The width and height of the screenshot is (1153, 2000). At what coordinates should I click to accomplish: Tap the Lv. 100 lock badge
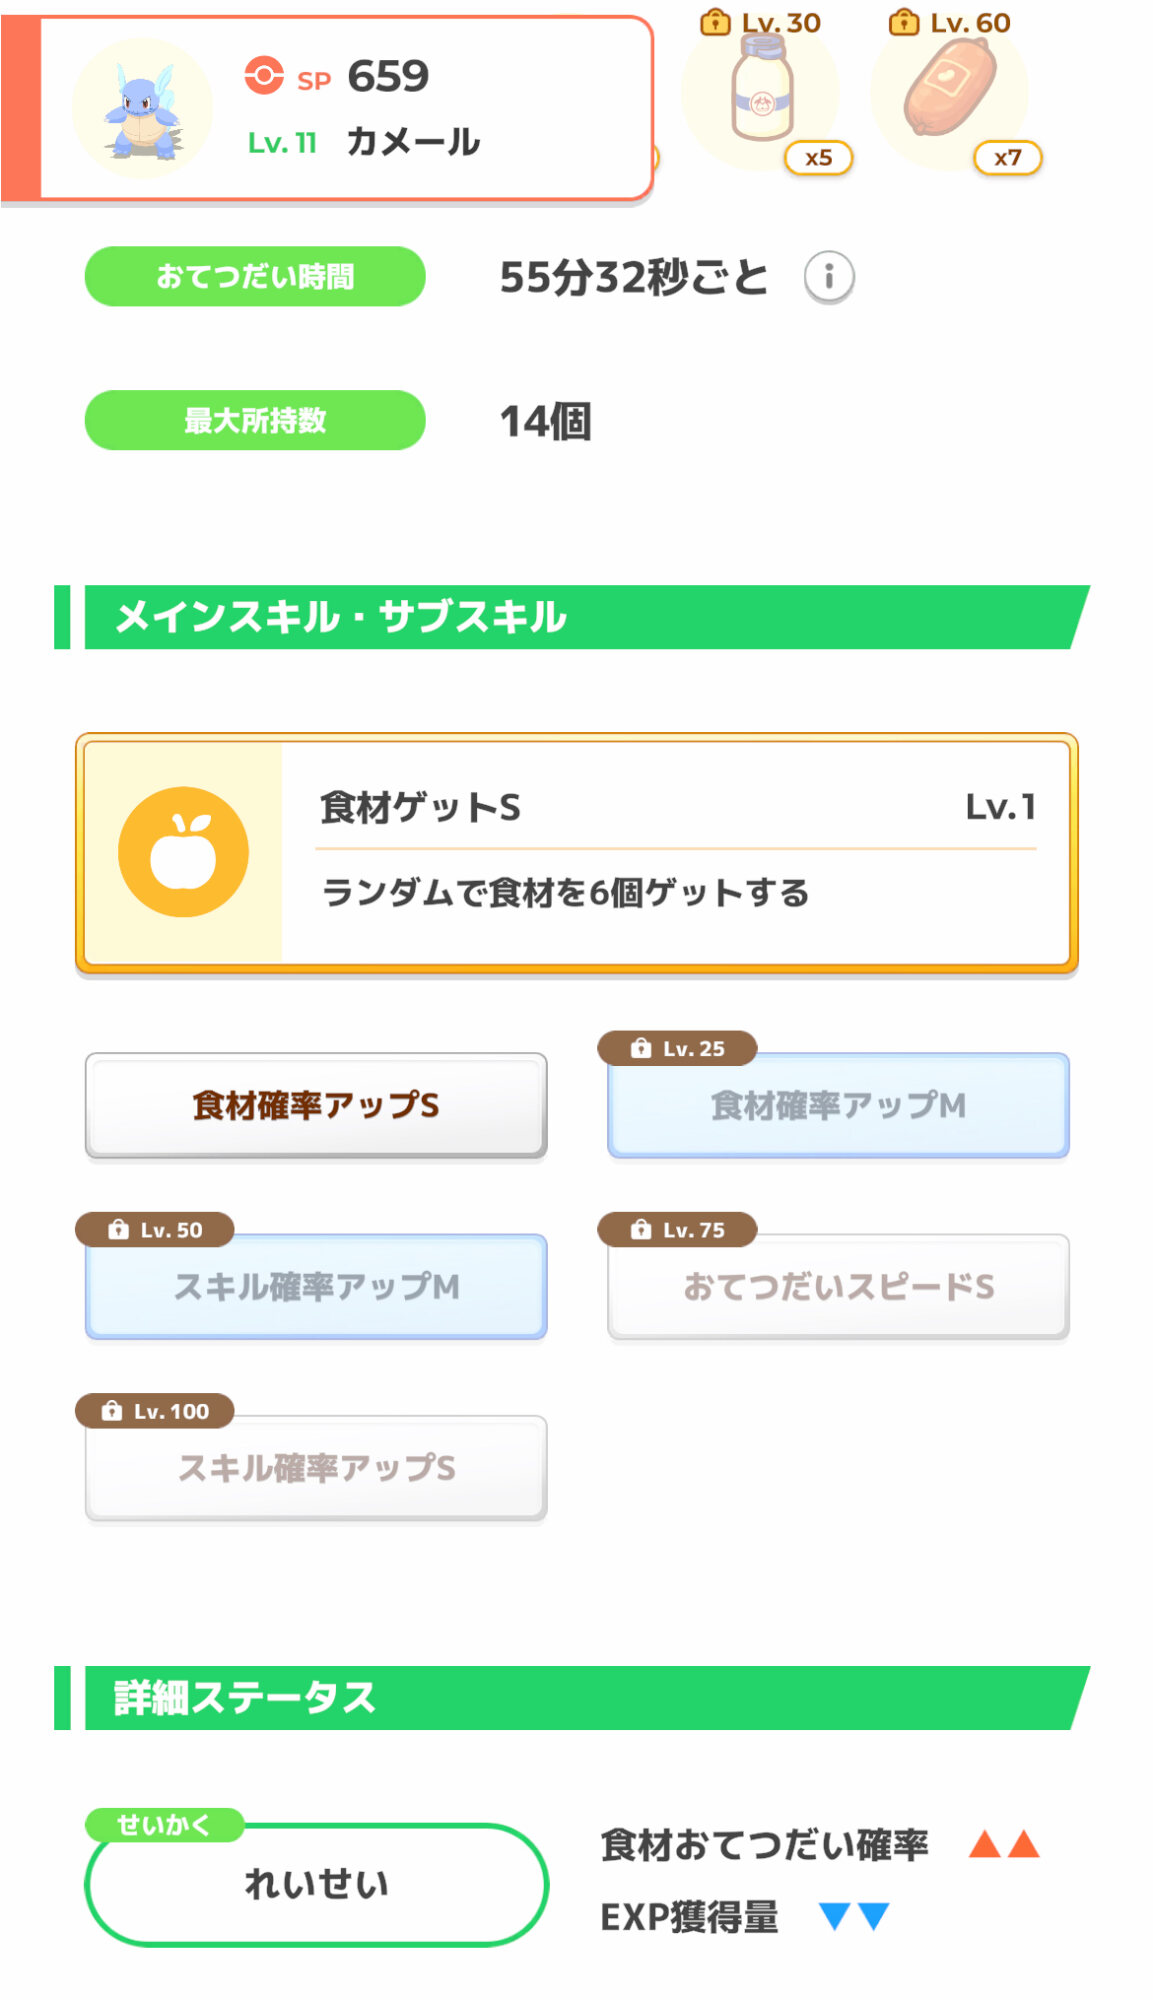(x=155, y=1411)
